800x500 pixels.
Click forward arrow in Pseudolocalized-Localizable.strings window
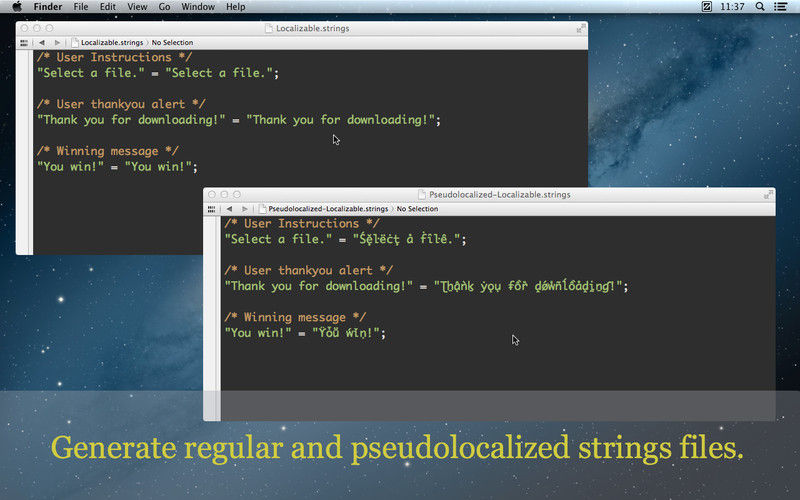[244, 209]
